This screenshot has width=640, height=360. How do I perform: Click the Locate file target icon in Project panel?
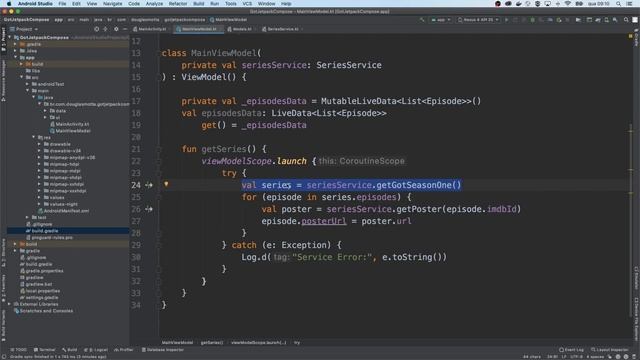click(97, 29)
